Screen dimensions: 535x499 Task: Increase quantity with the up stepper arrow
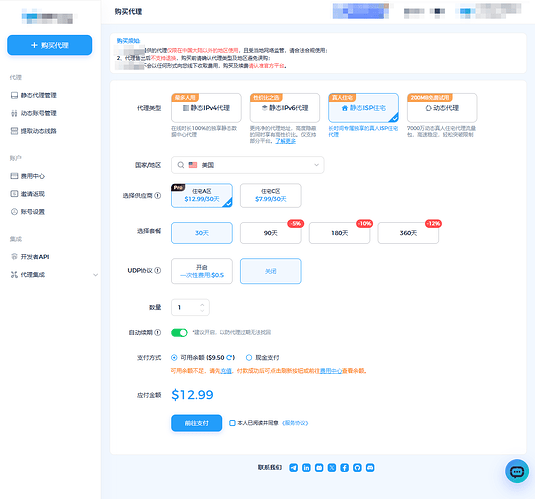click(x=202, y=304)
